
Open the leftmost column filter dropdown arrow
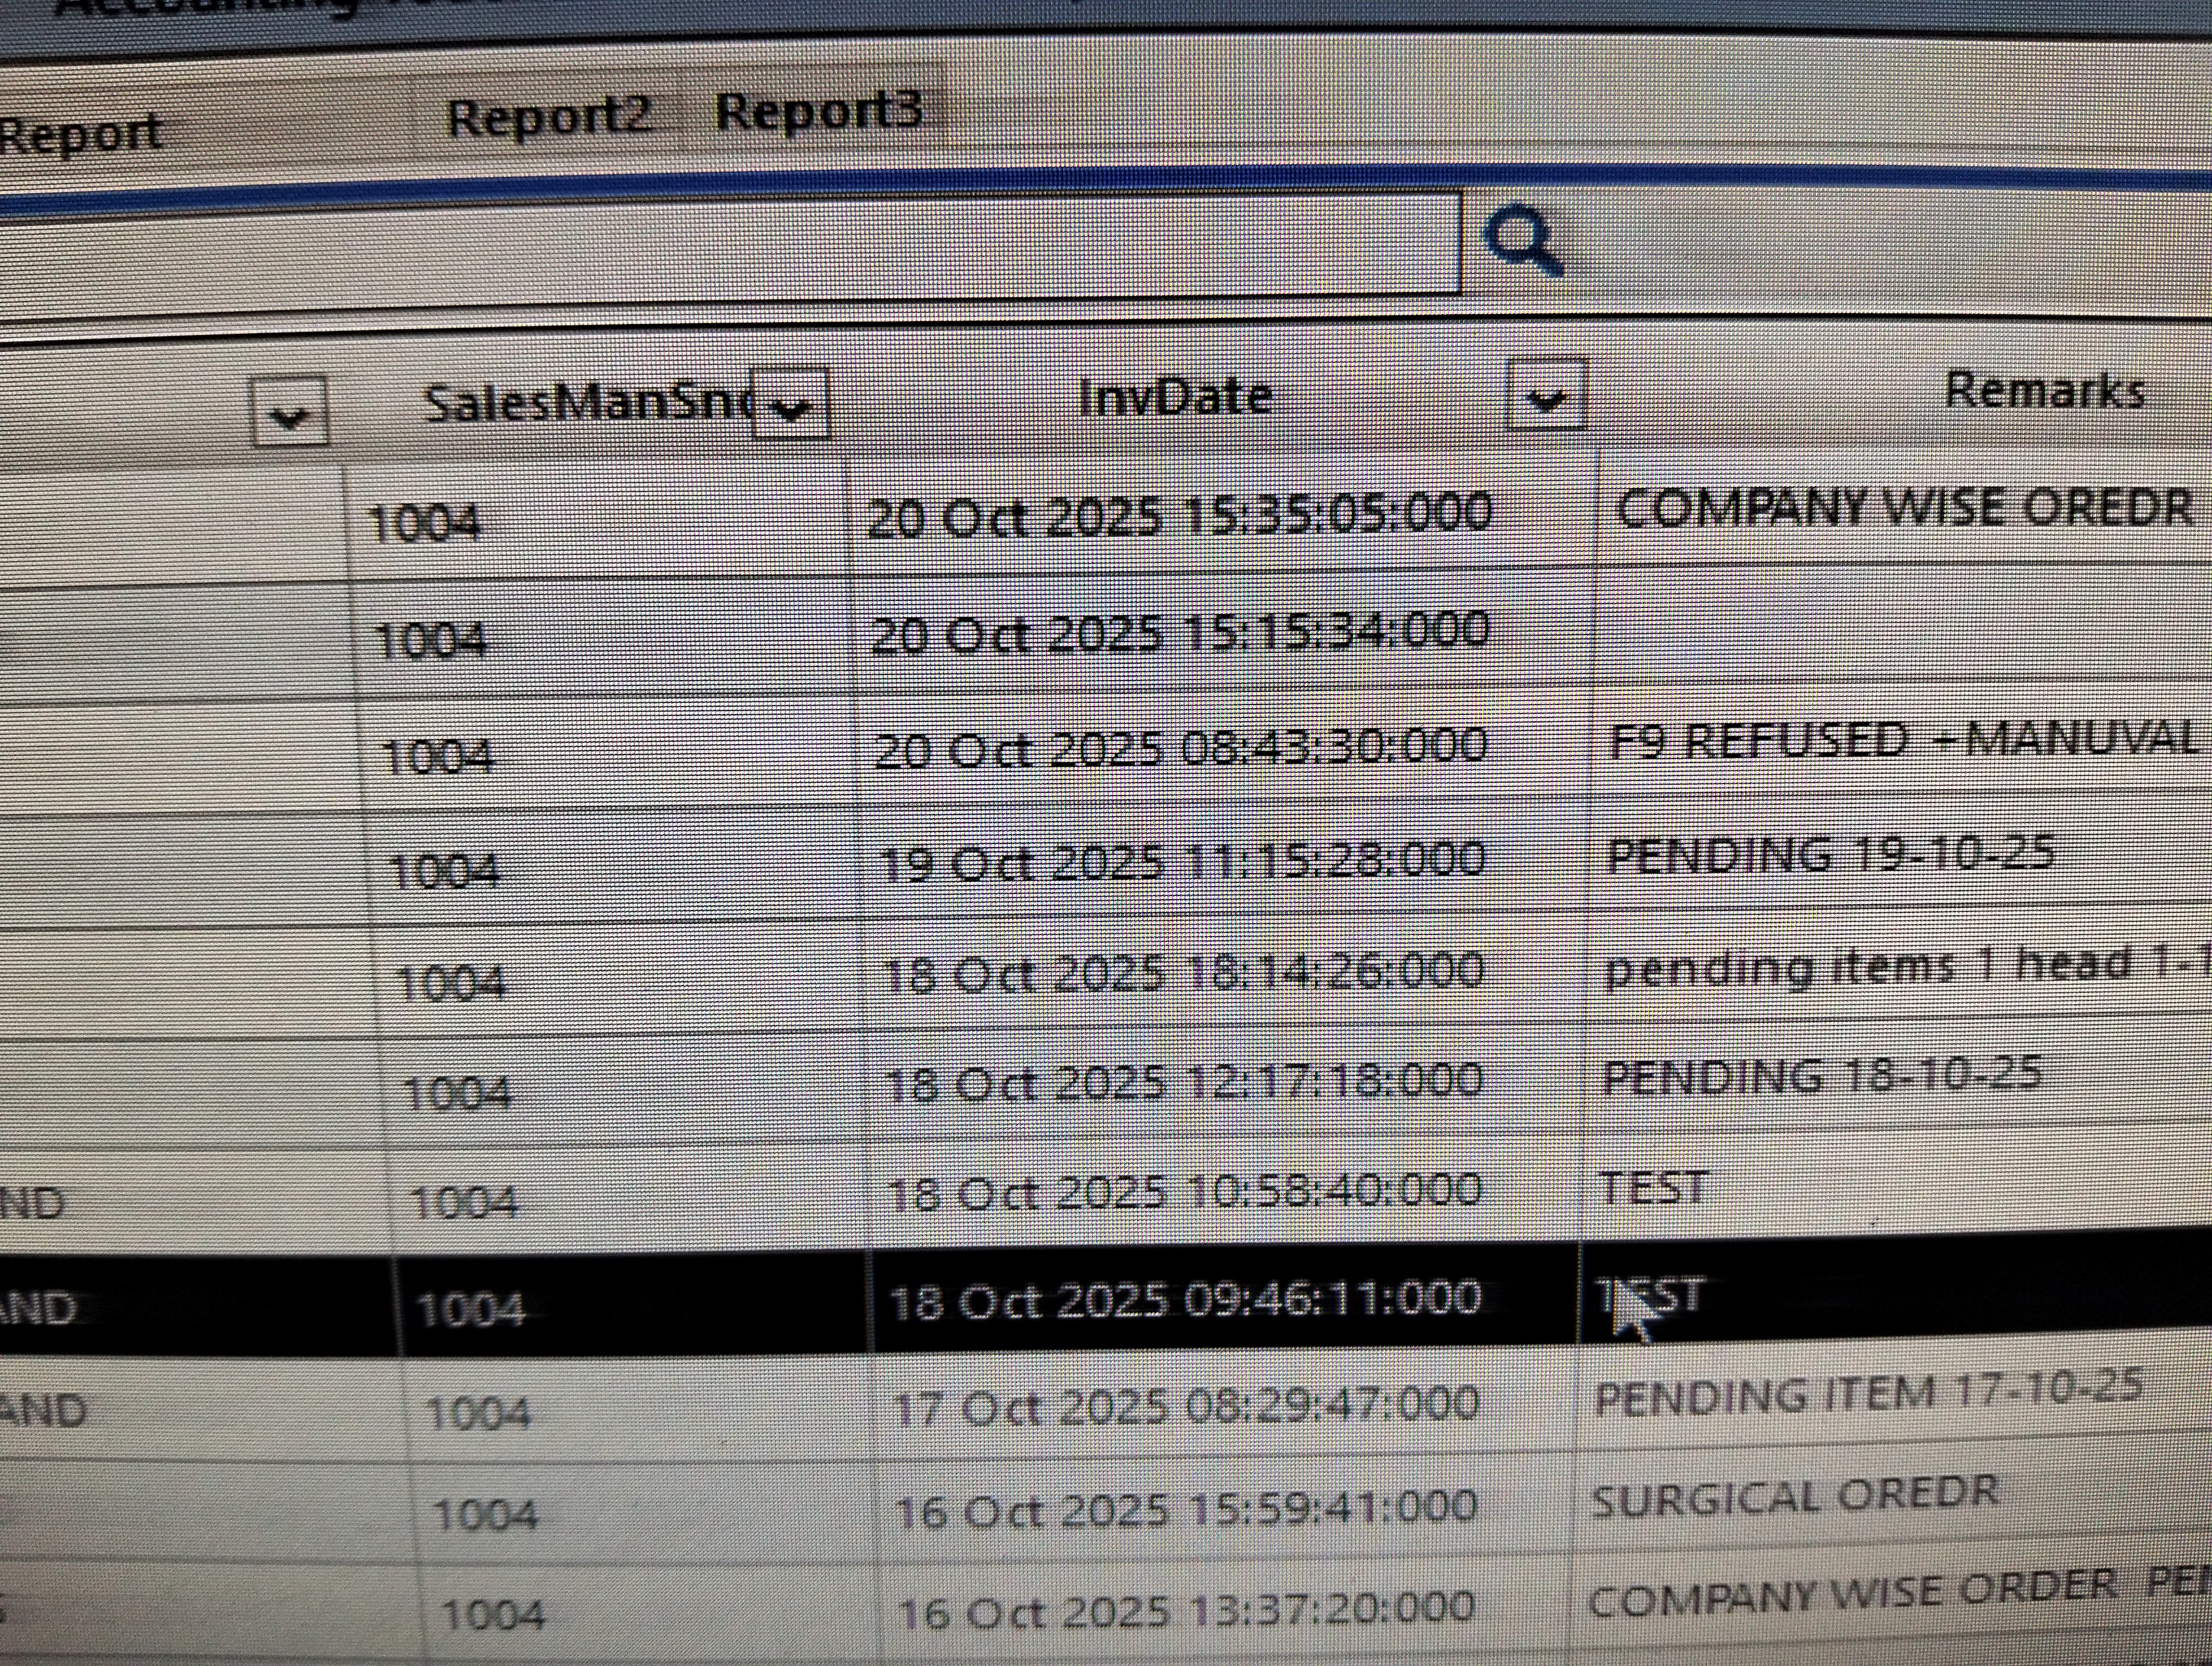tap(290, 411)
